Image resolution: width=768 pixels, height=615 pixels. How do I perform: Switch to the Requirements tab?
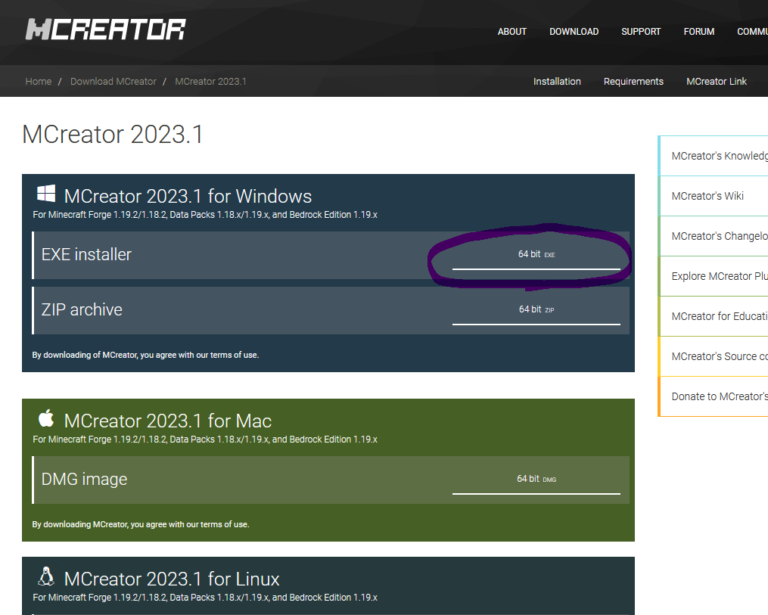click(x=633, y=82)
